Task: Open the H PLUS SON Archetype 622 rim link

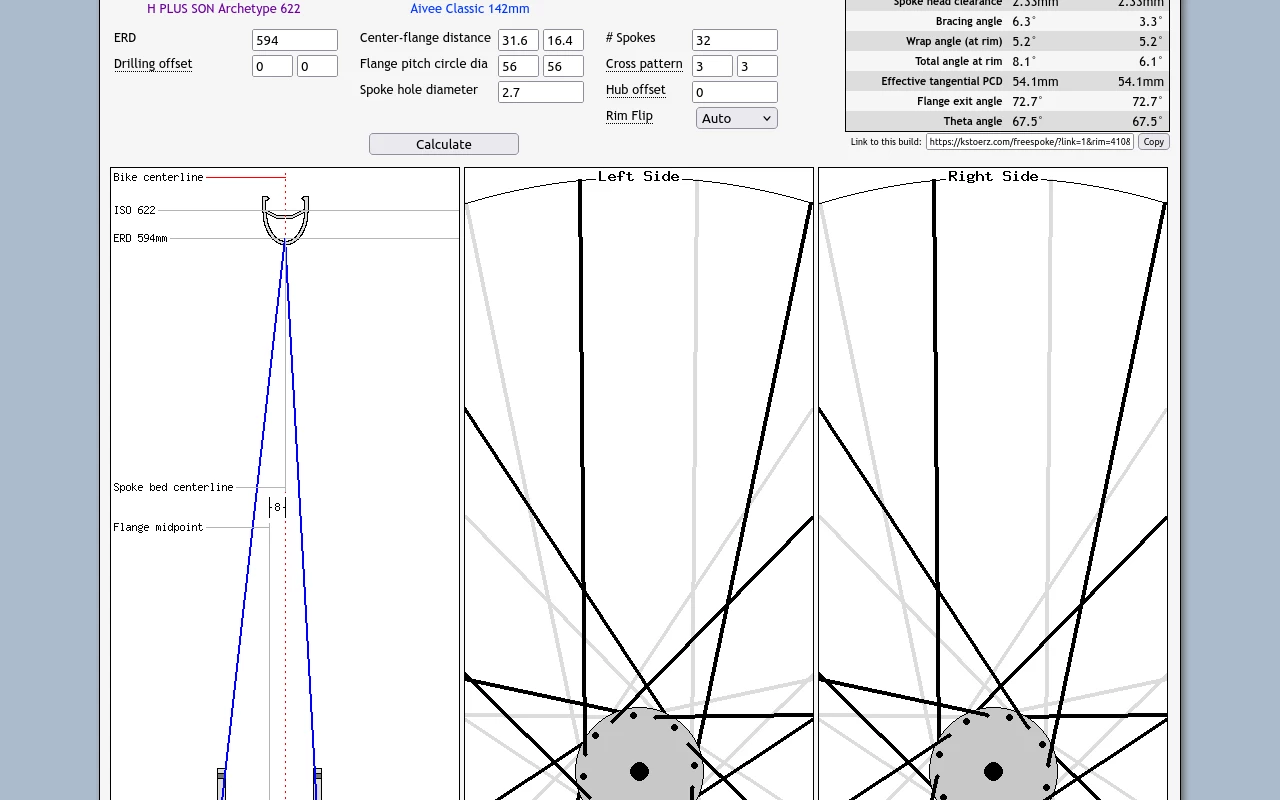Action: [x=223, y=9]
